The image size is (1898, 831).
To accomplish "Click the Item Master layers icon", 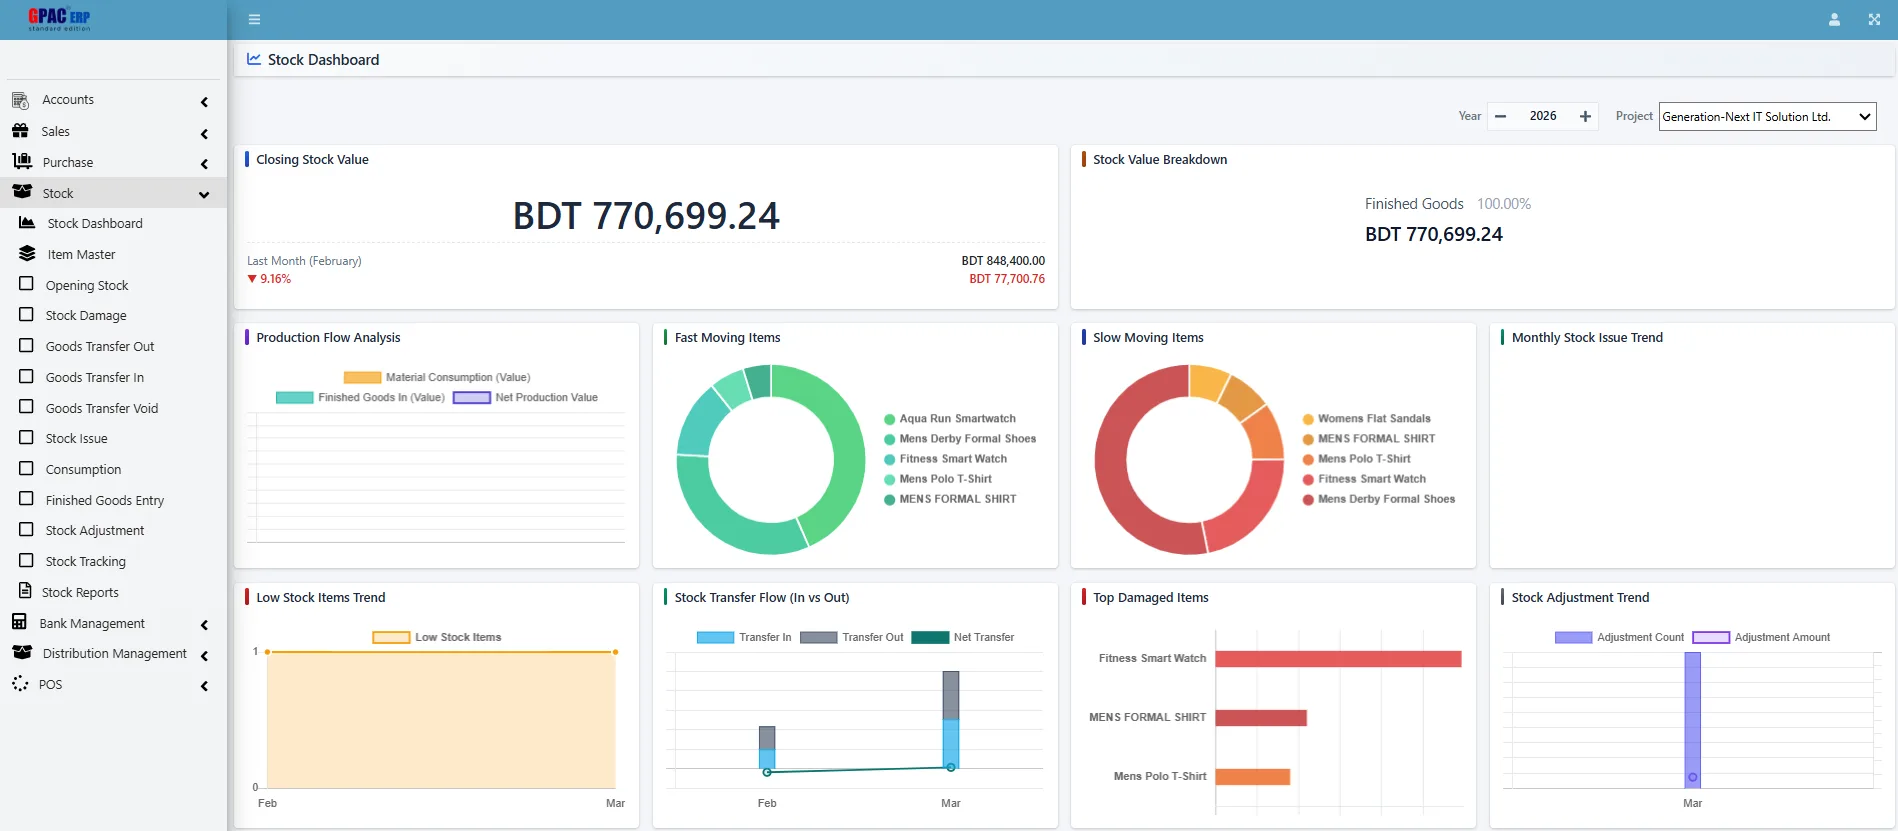I will (27, 254).
